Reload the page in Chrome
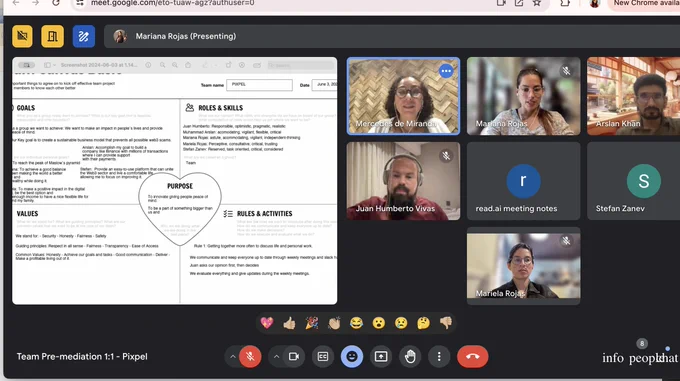680x381 pixels. (x=56, y=3)
